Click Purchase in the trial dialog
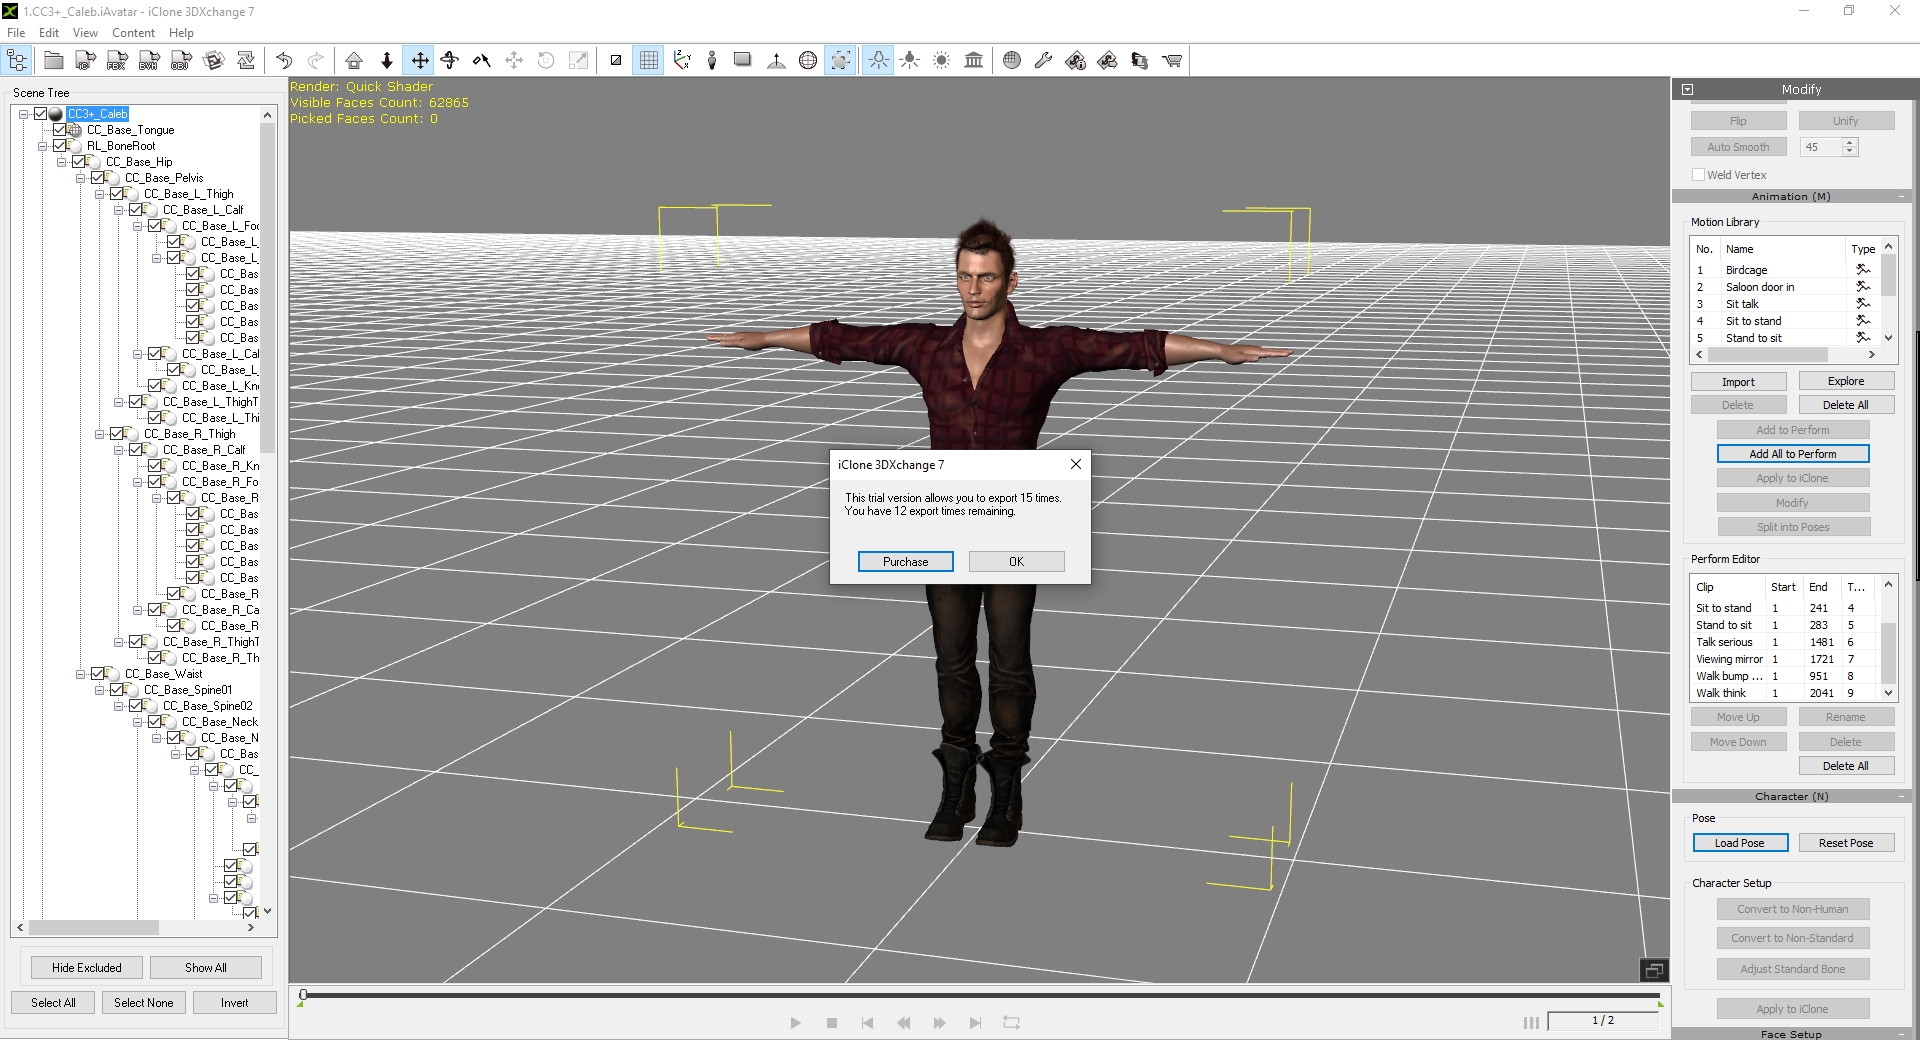Image resolution: width=1920 pixels, height=1040 pixels. (906, 562)
